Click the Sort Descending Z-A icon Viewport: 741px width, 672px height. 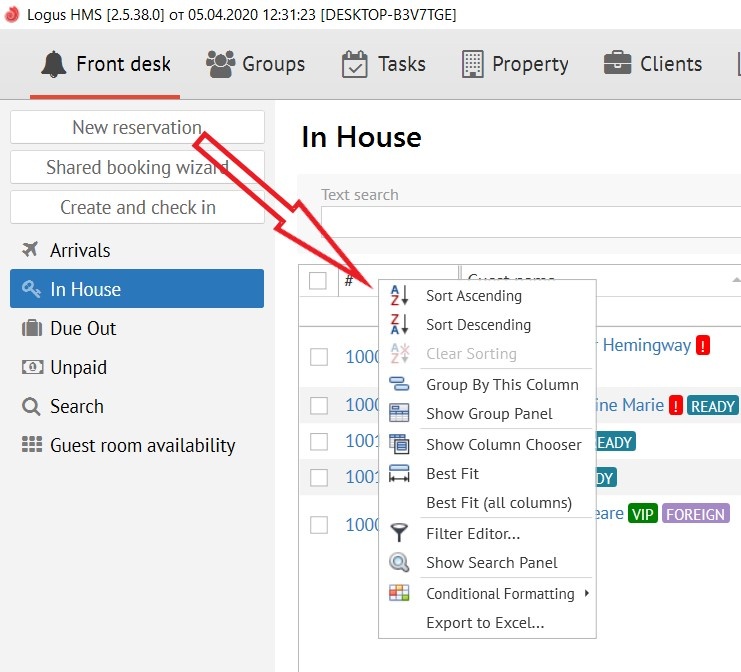coord(399,324)
